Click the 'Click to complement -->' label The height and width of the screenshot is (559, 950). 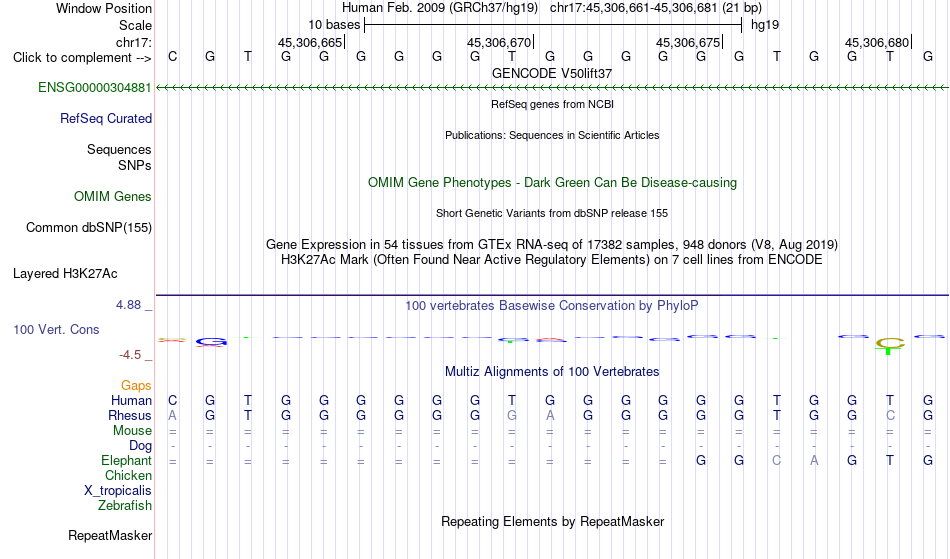(82, 58)
